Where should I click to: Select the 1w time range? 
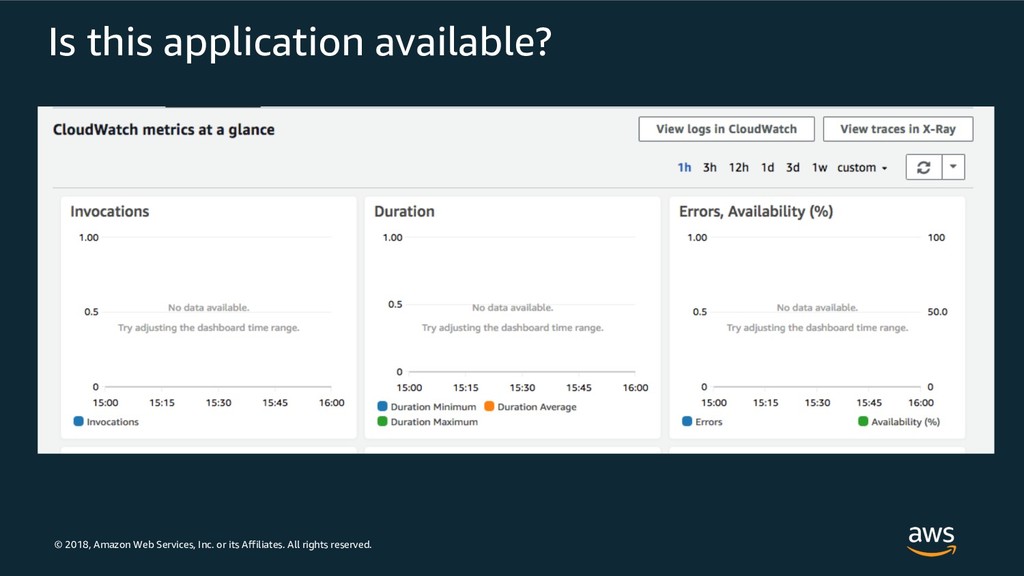(x=820, y=168)
